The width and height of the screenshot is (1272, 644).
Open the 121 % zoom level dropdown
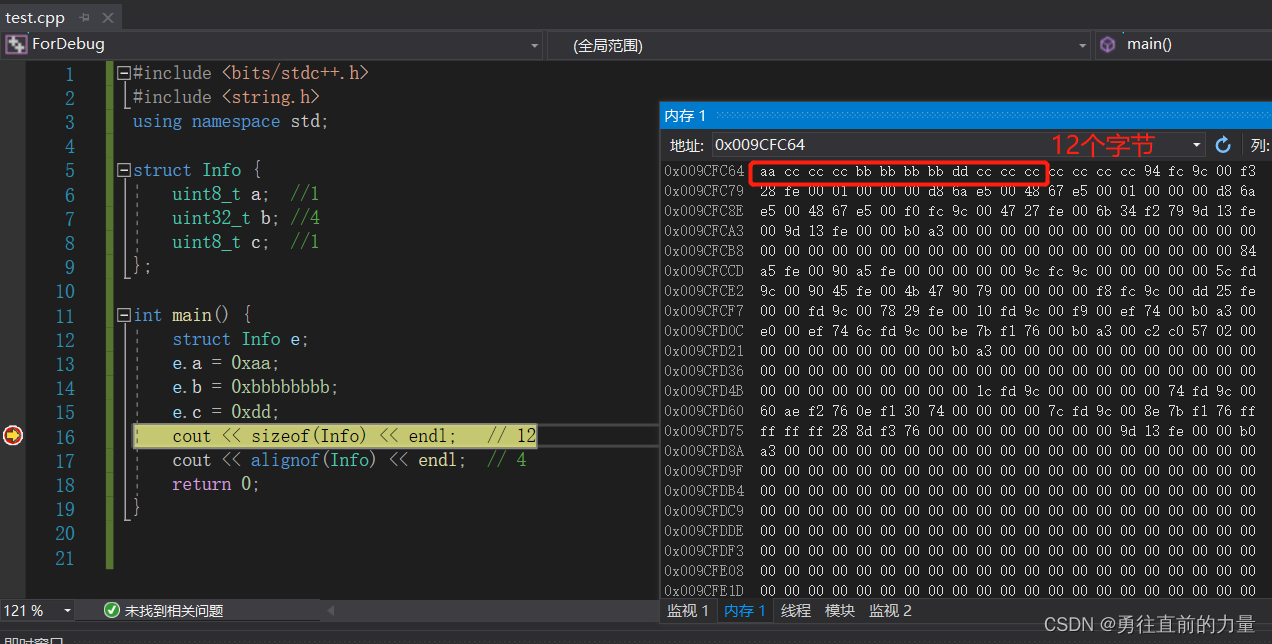tap(67, 610)
